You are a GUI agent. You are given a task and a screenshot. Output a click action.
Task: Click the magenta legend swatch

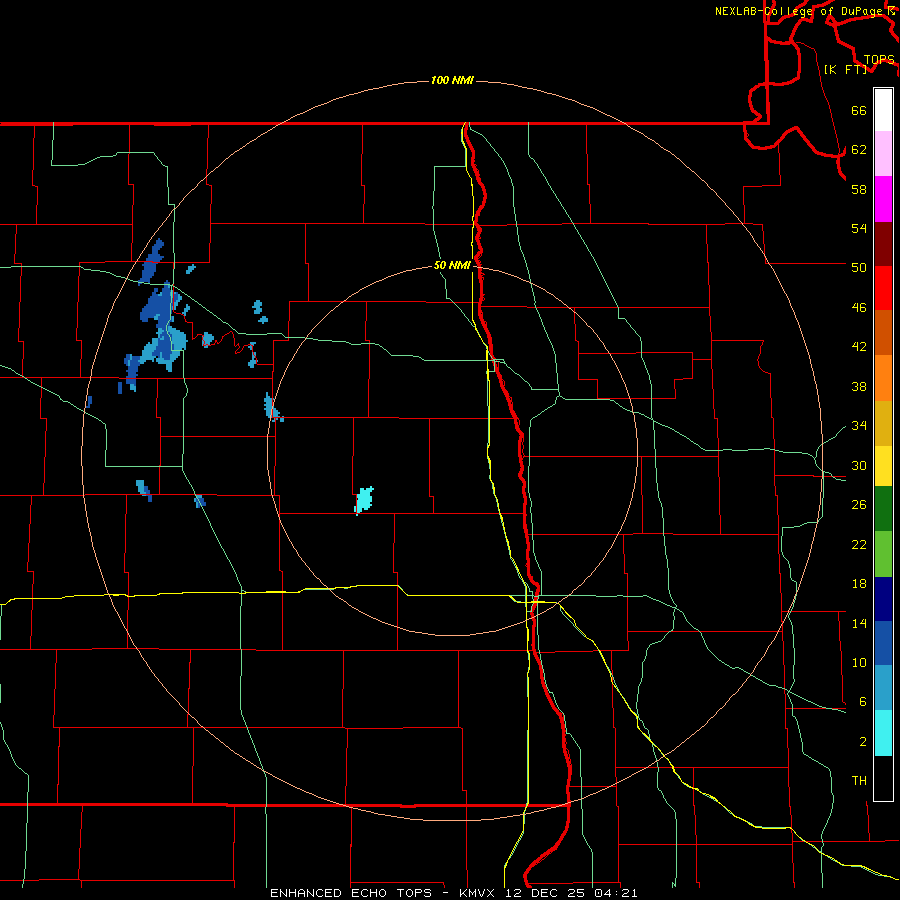coord(883,199)
